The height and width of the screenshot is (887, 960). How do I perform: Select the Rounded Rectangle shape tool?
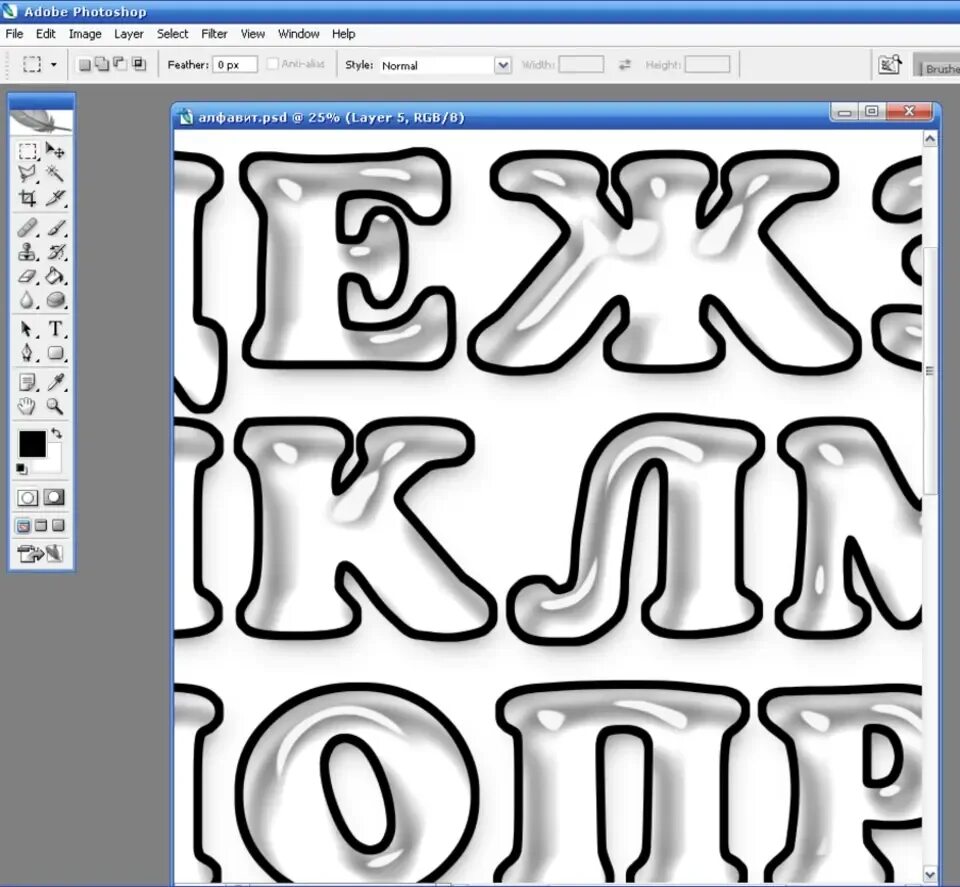click(55, 353)
